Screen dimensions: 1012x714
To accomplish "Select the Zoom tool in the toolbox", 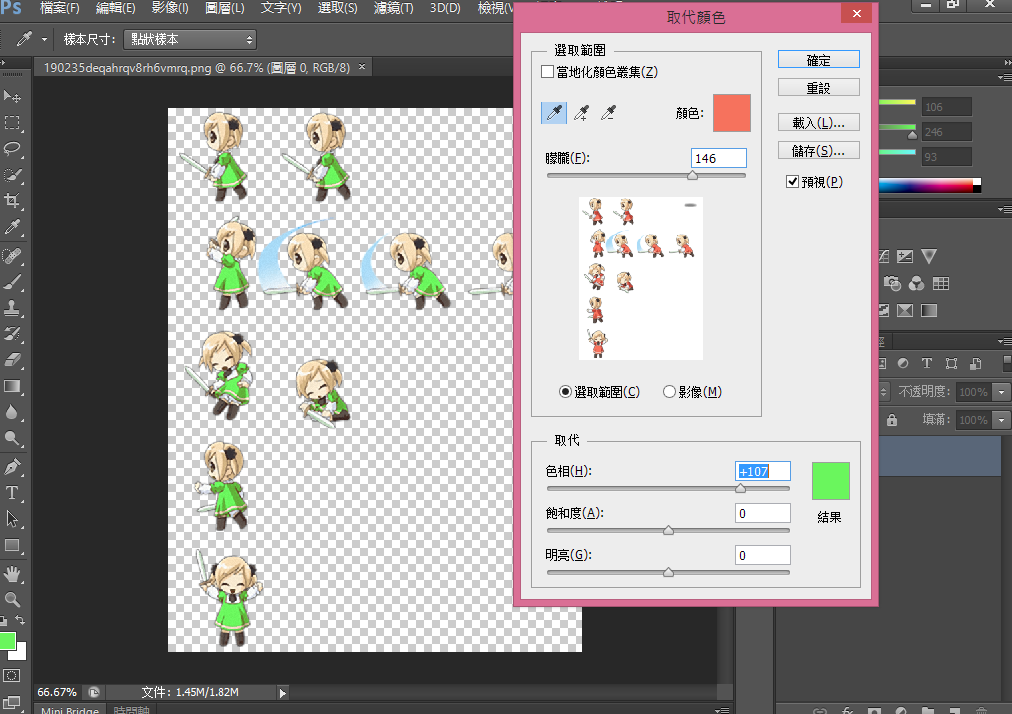I will pyautogui.click(x=12, y=599).
